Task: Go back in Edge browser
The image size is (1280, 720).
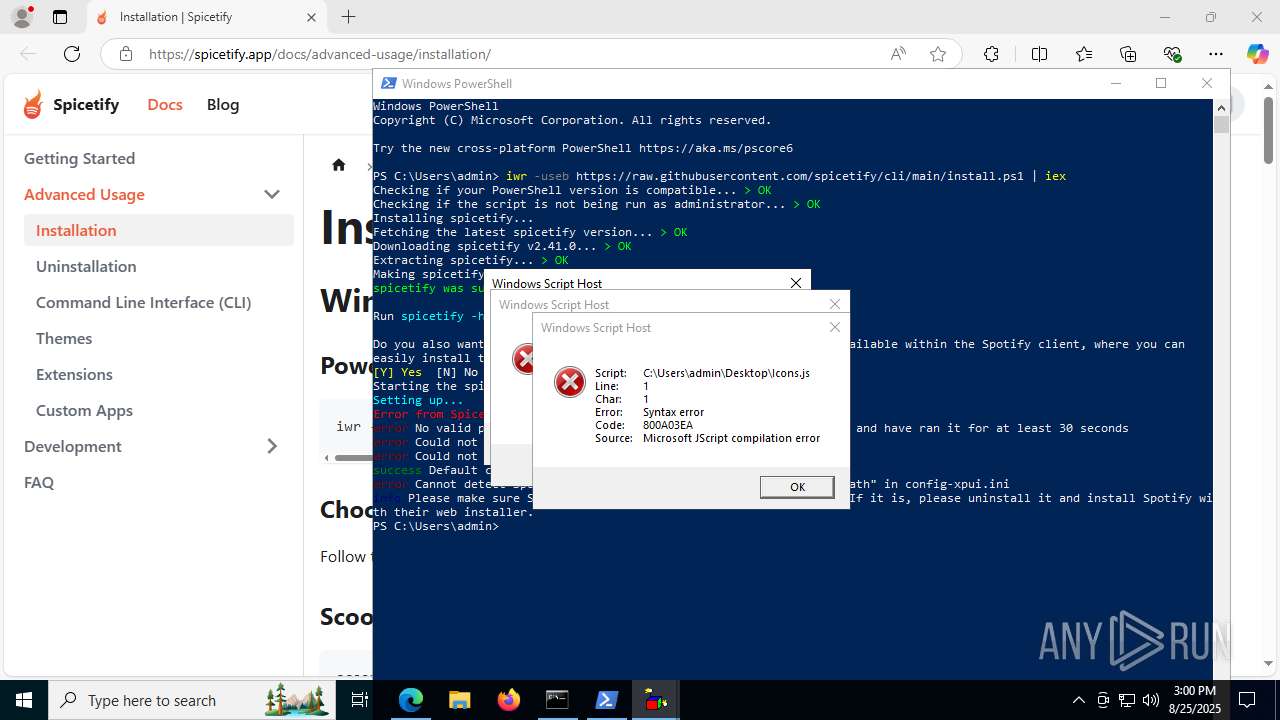Action: click(x=28, y=54)
